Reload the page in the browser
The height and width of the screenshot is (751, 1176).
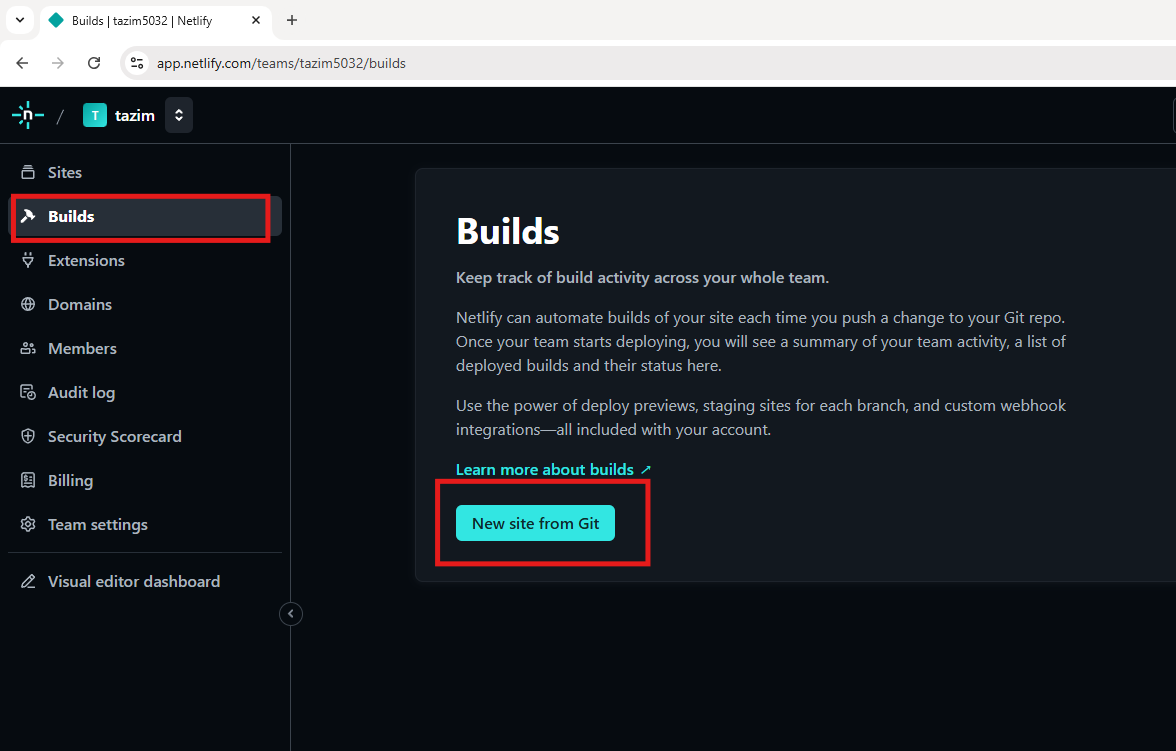click(94, 63)
